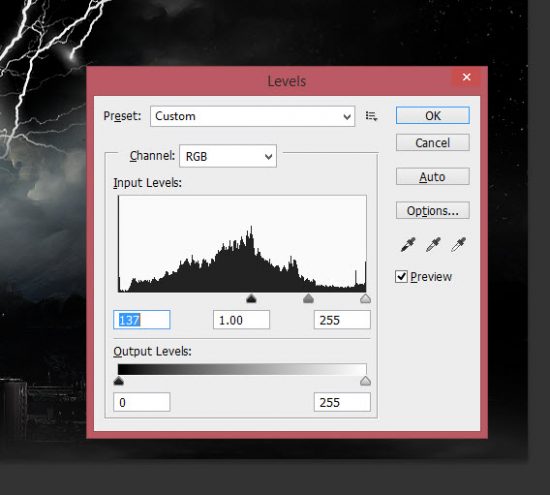550x495 pixels.
Task: Select the black point eyedropper
Action: click(408, 245)
